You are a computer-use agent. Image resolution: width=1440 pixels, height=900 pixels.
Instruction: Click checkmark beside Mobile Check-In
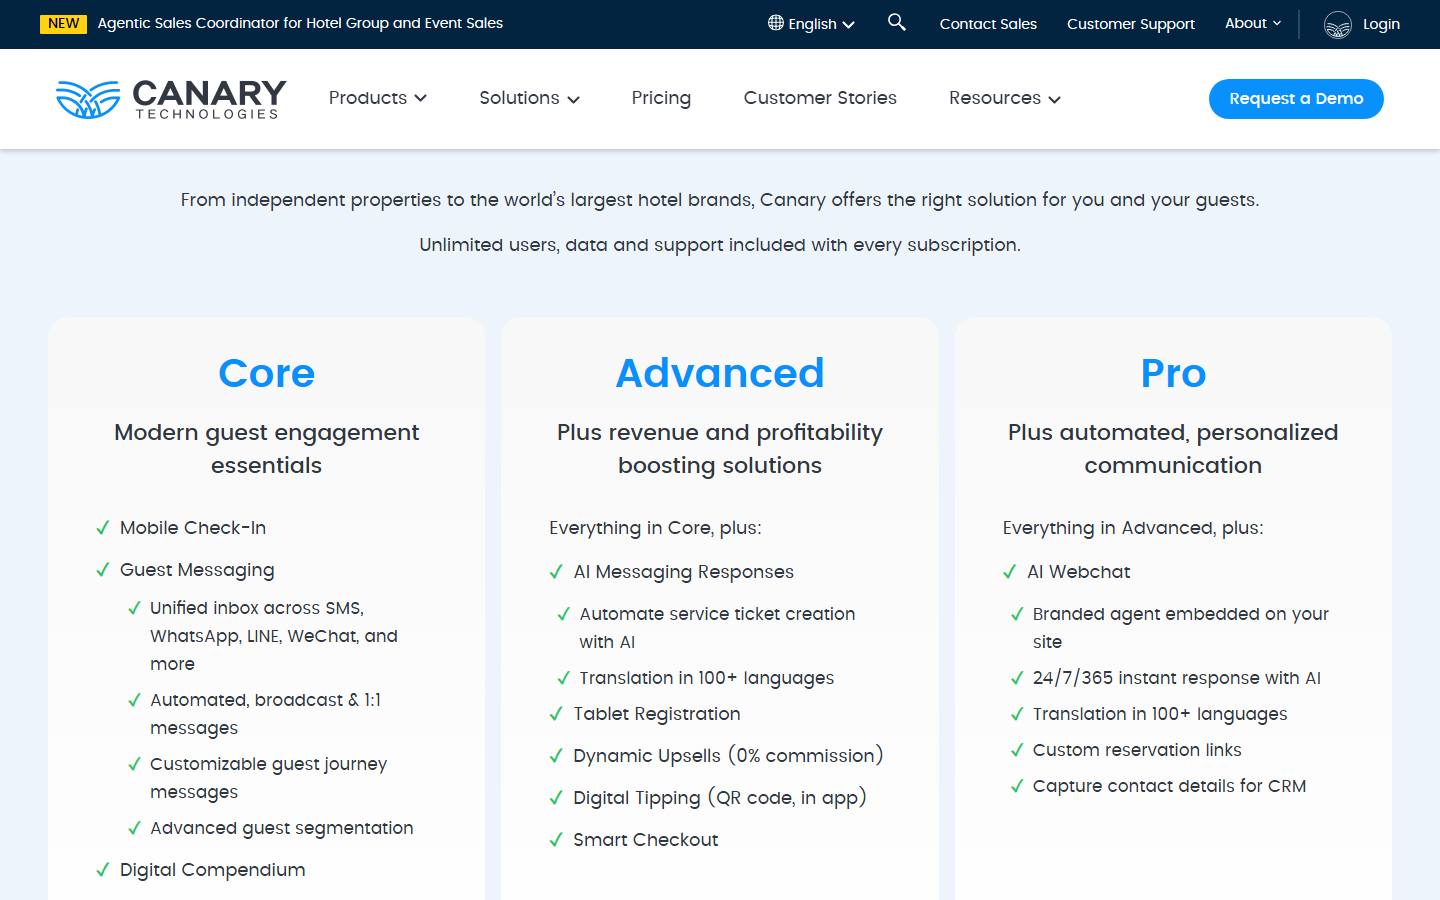point(102,528)
